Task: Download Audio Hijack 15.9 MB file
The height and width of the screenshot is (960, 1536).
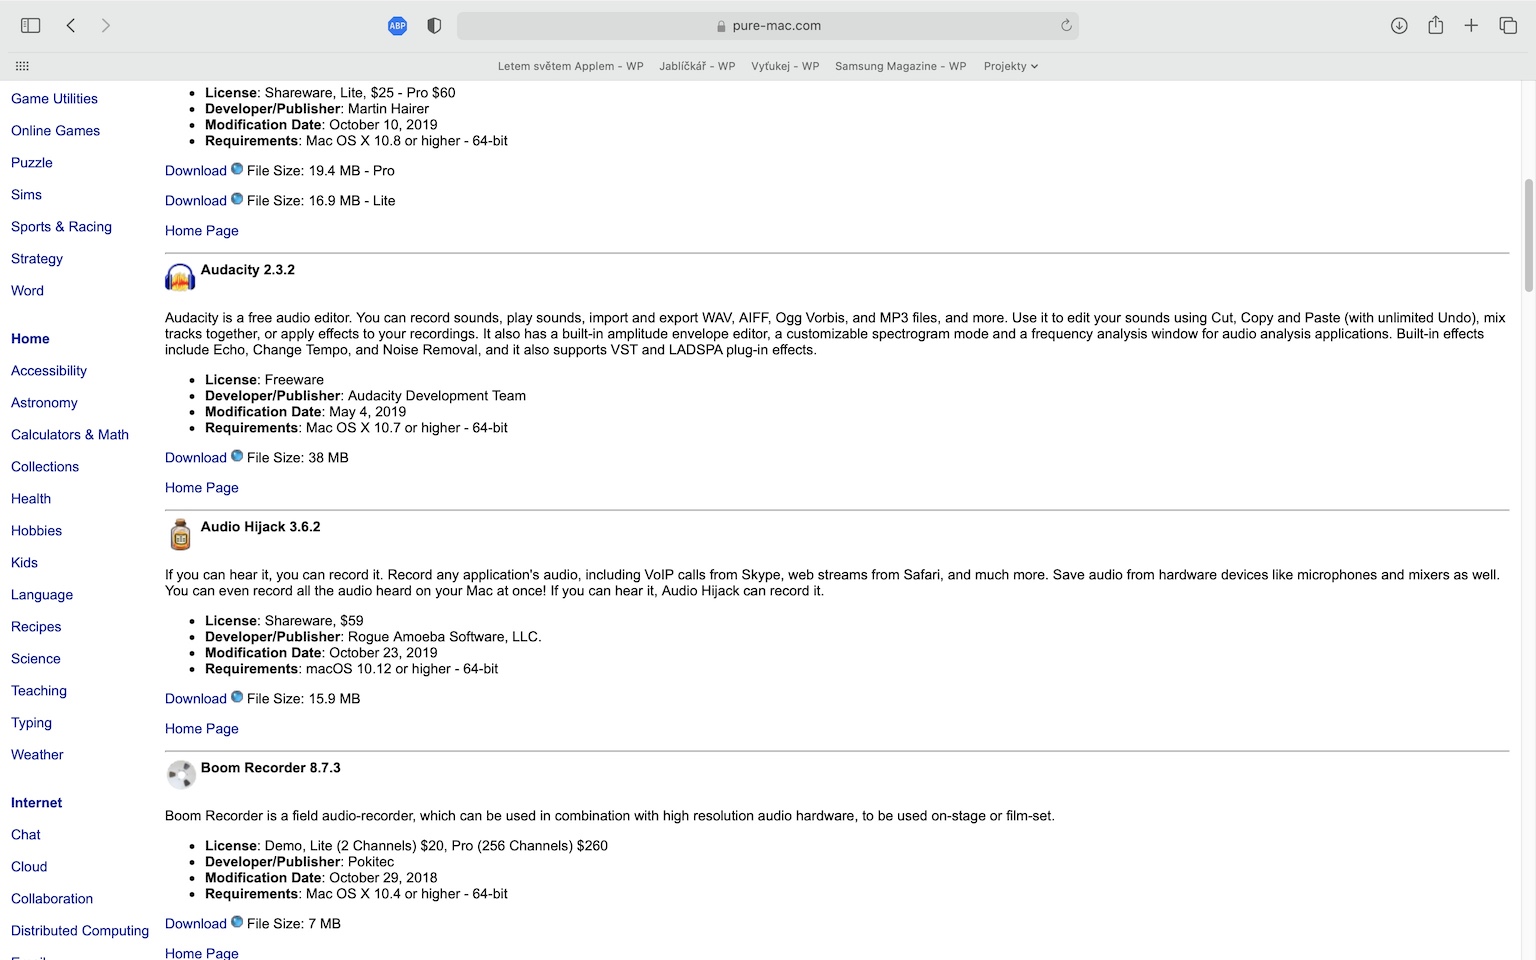Action: point(196,699)
